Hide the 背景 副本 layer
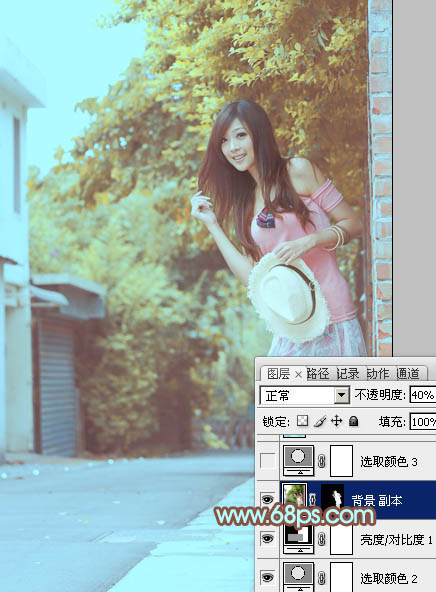 click(x=268, y=500)
